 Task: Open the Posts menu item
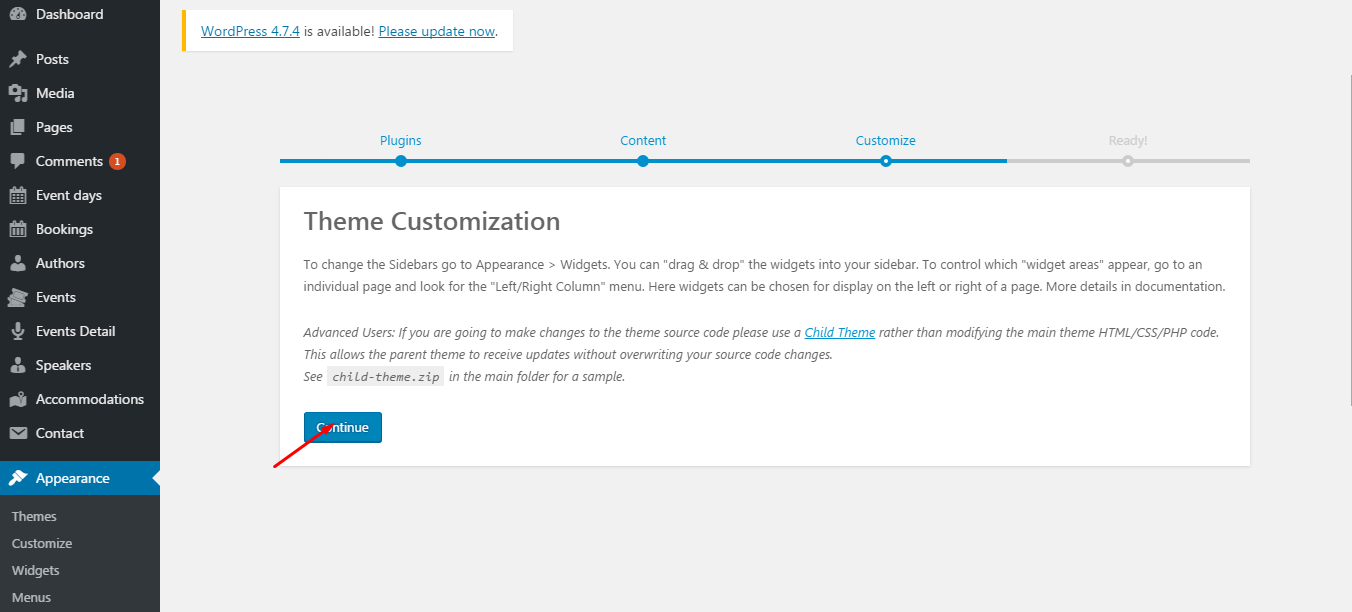pyautogui.click(x=80, y=59)
